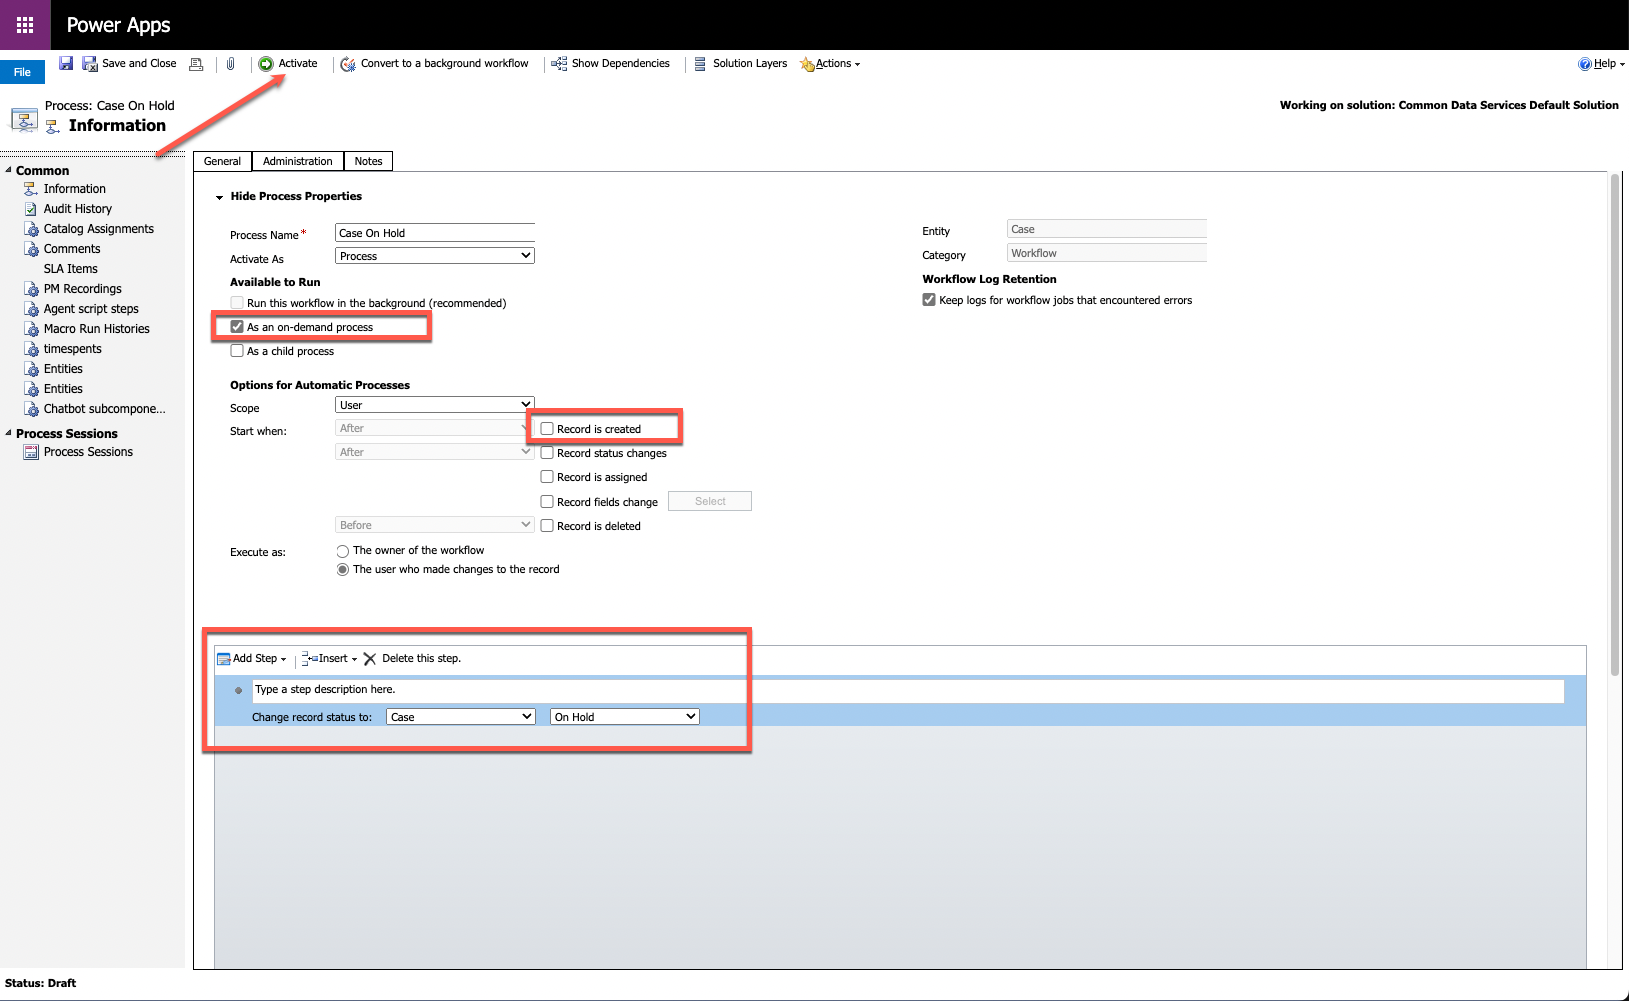Open the attachment paperclip icon
The width and height of the screenshot is (1629, 1001).
point(232,64)
